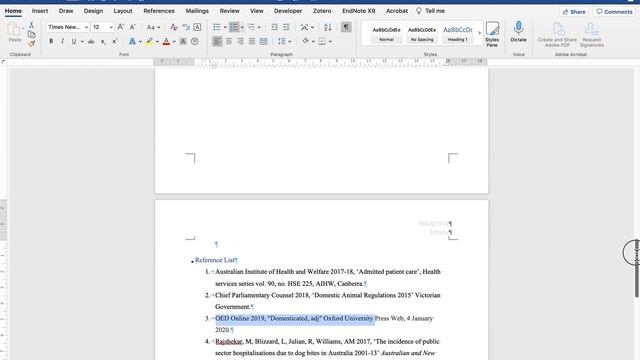Toggle bulleted list button
640x360 pixels.
[217, 27]
